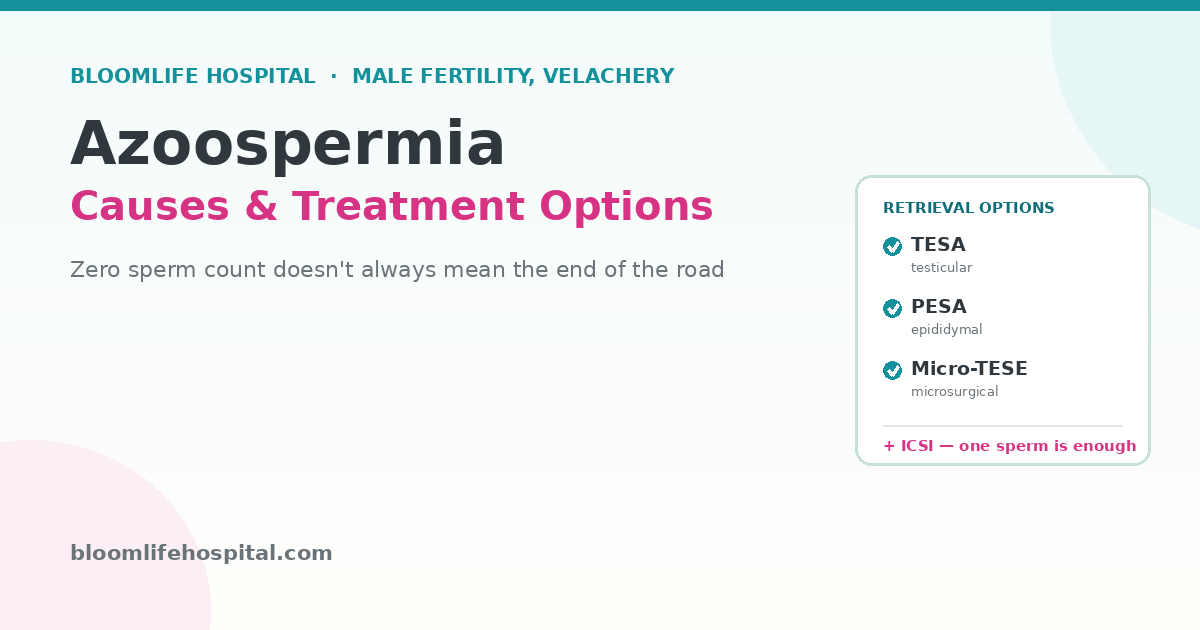1200x630 pixels.
Task: Click the microsurgical description text
Action: (954, 392)
